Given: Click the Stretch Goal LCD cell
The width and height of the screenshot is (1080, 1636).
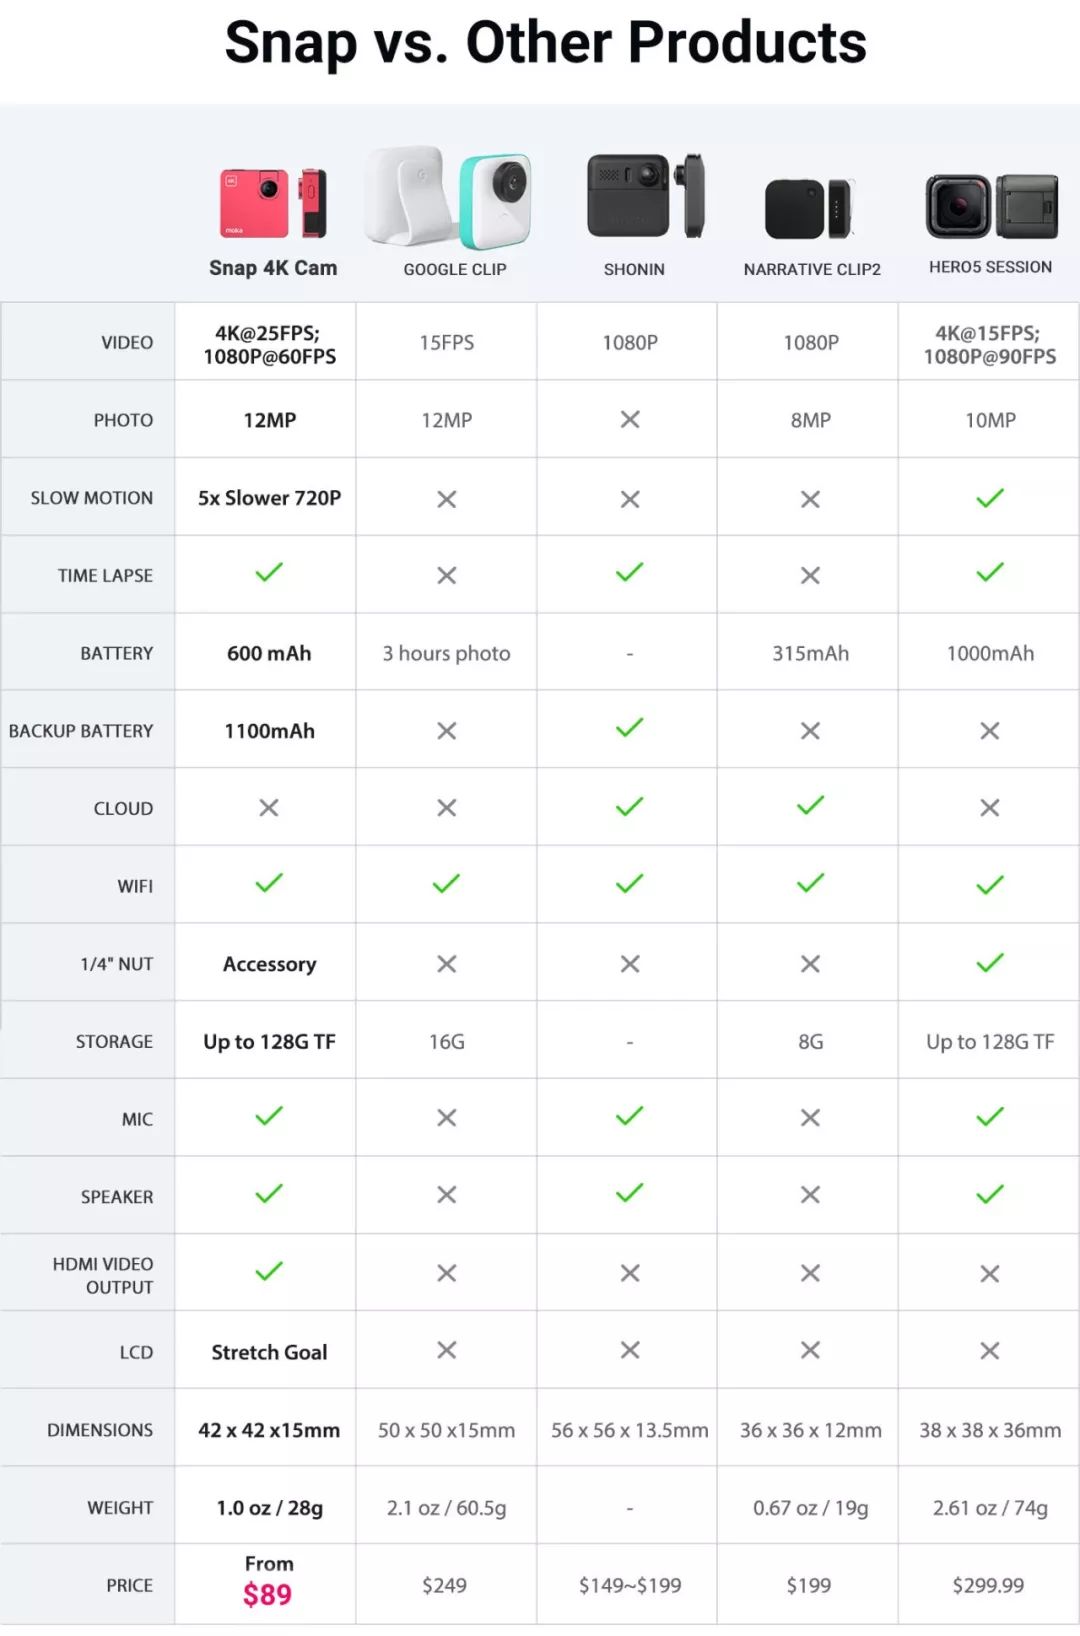Looking at the screenshot, I should [269, 1352].
